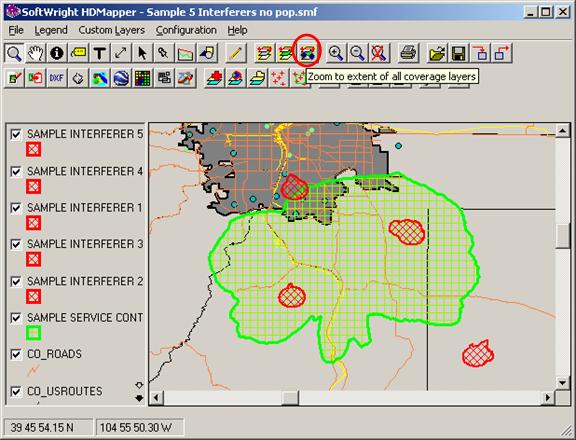Screen dimensions: 576x440
Task: Click the green layers extent icon
Action: tap(285, 53)
